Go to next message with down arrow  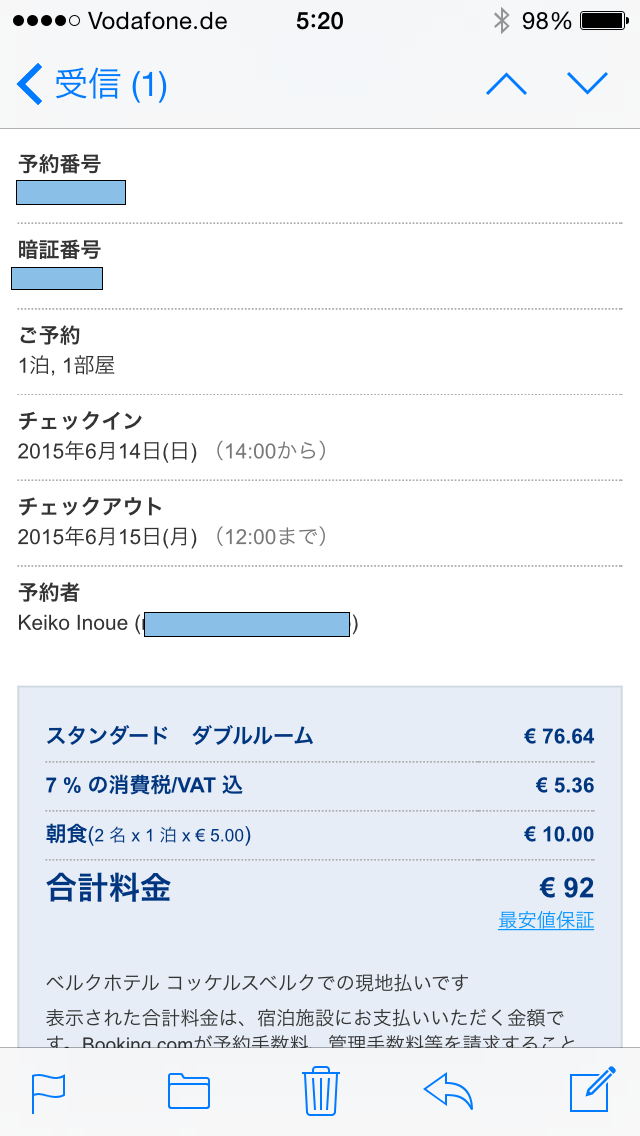click(587, 84)
